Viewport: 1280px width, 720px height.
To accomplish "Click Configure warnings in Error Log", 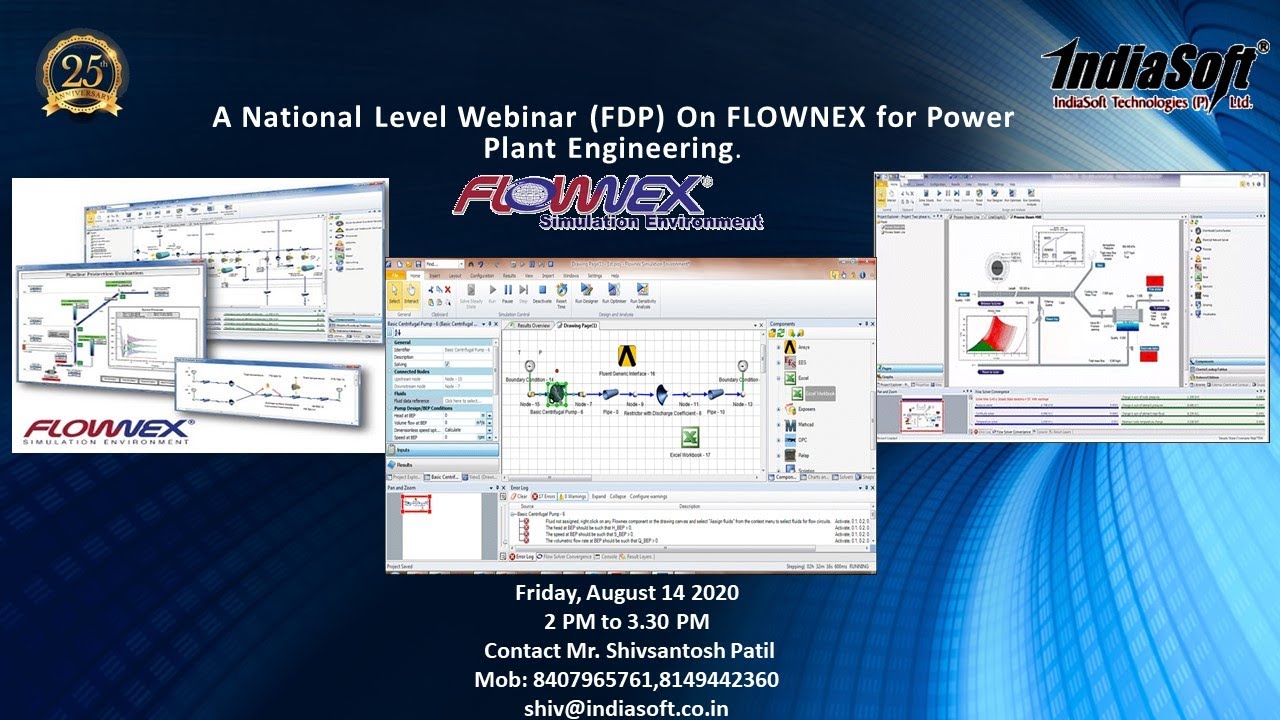I will (x=649, y=496).
